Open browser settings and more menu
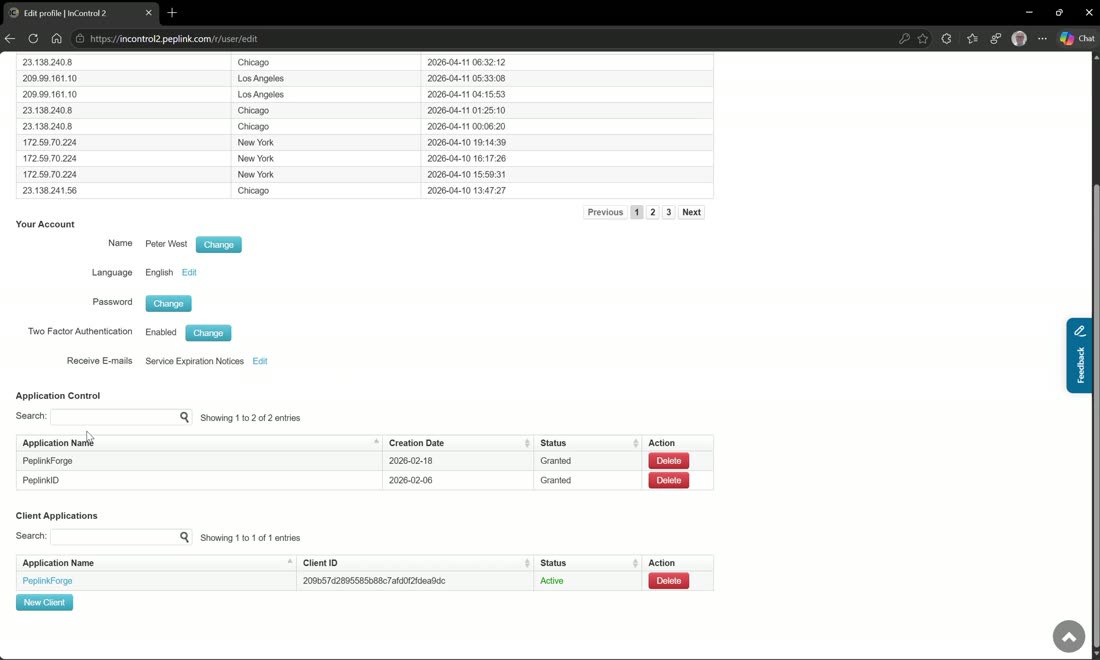This screenshot has width=1100, height=660. (1042, 39)
